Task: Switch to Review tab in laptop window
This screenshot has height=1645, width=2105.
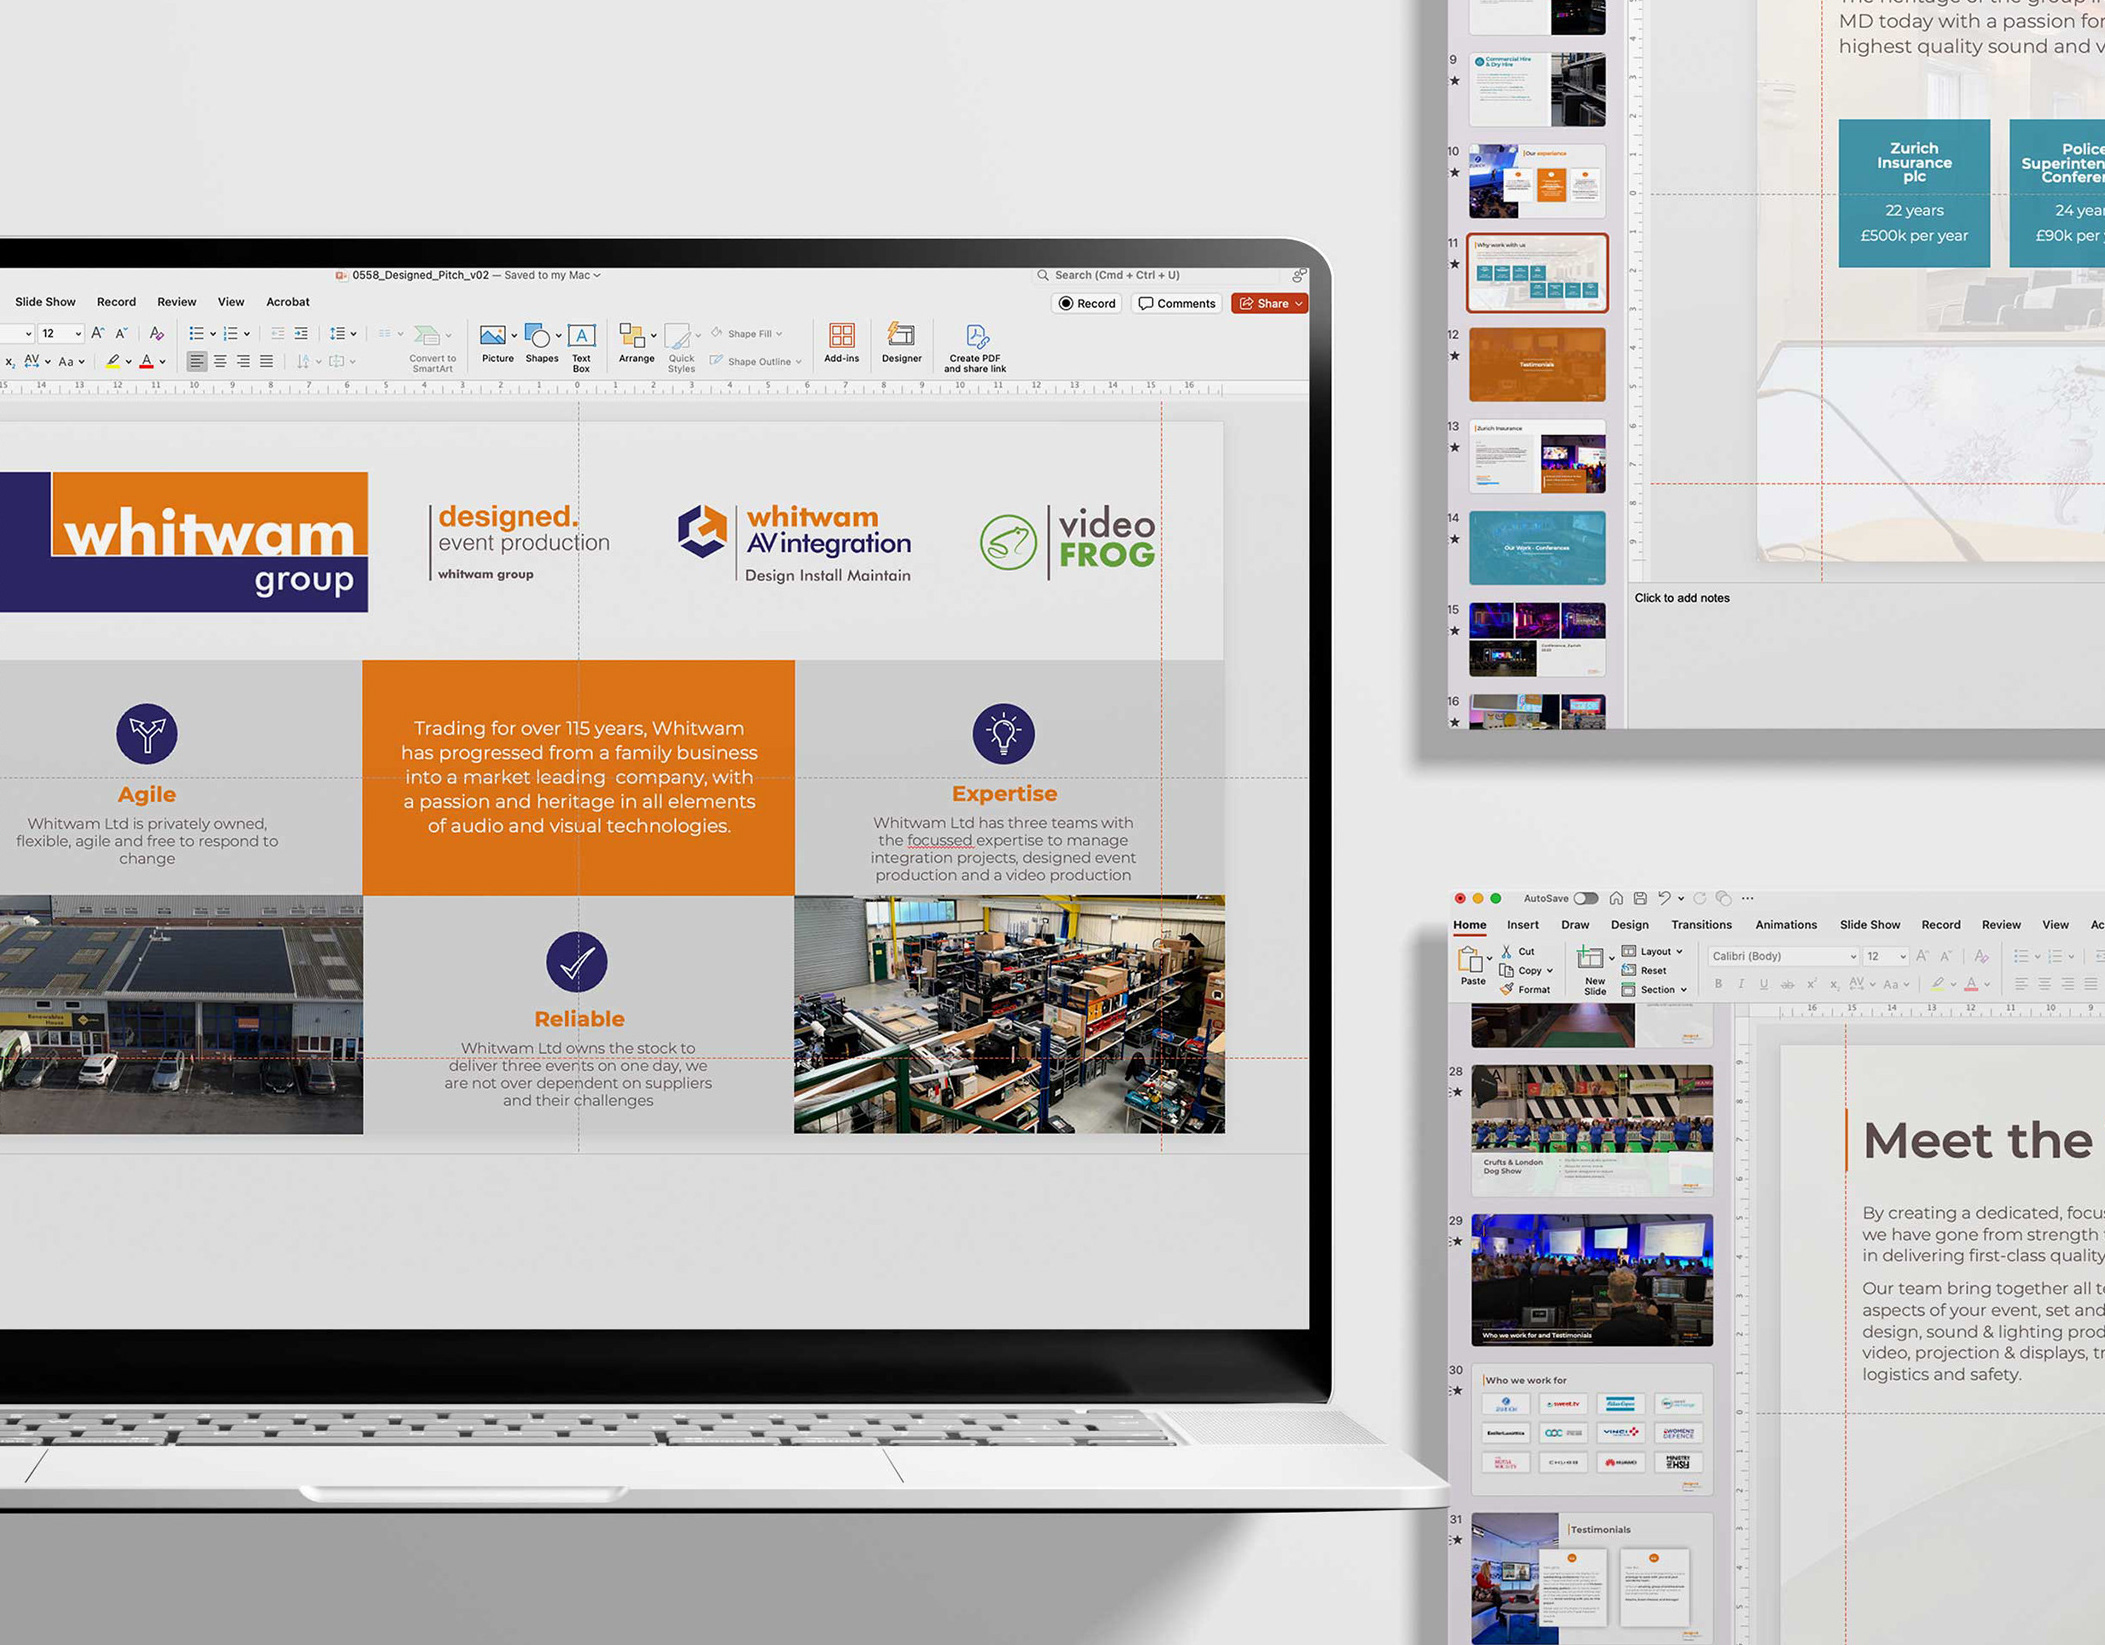Action: click(x=177, y=302)
